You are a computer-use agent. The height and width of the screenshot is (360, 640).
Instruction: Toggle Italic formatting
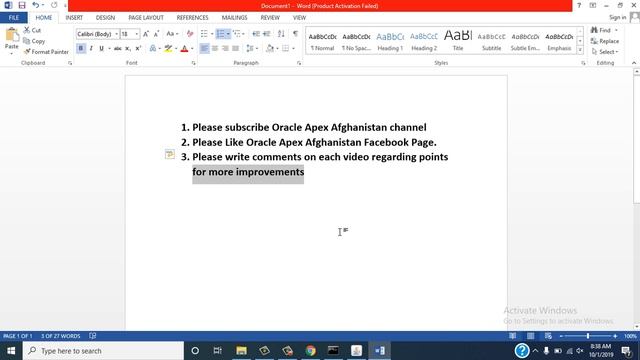[x=91, y=49]
